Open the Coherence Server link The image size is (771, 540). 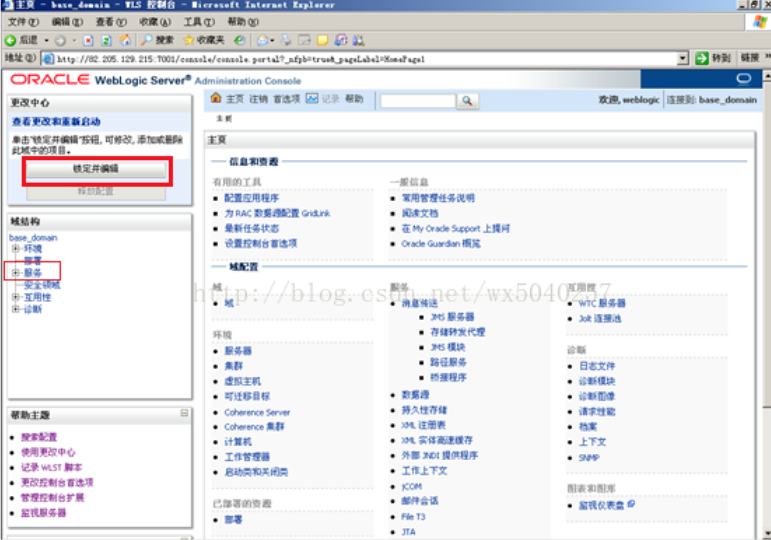point(257,412)
